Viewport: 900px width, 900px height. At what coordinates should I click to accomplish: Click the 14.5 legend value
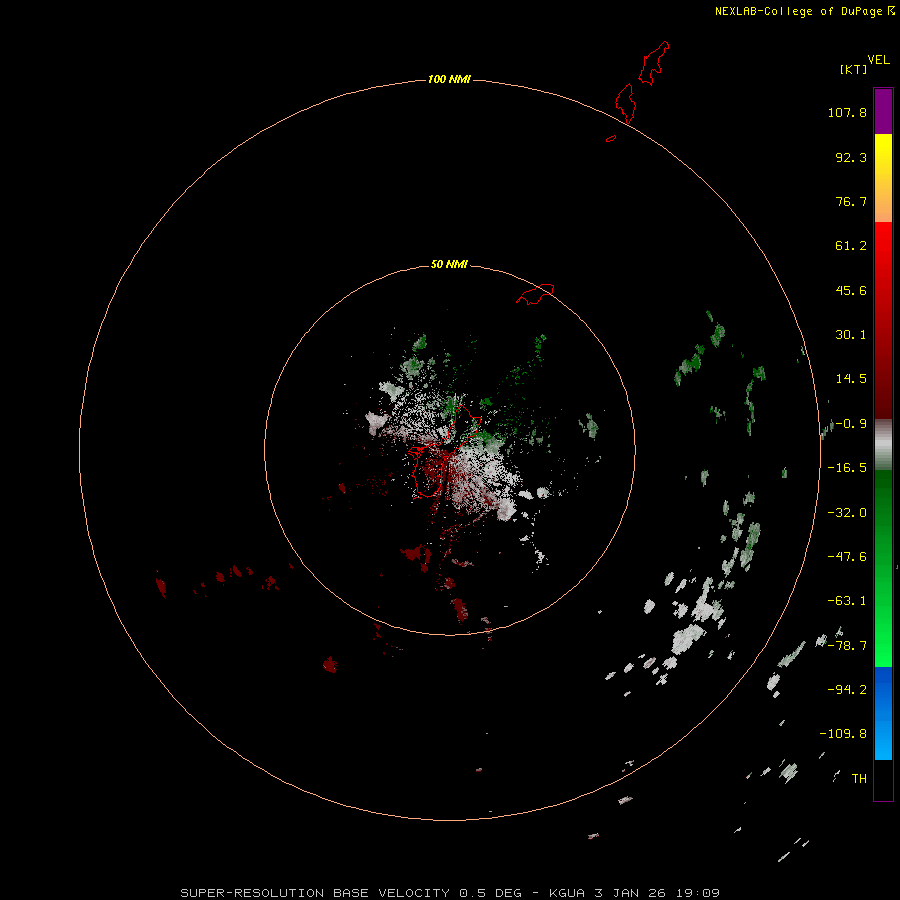coord(851,379)
